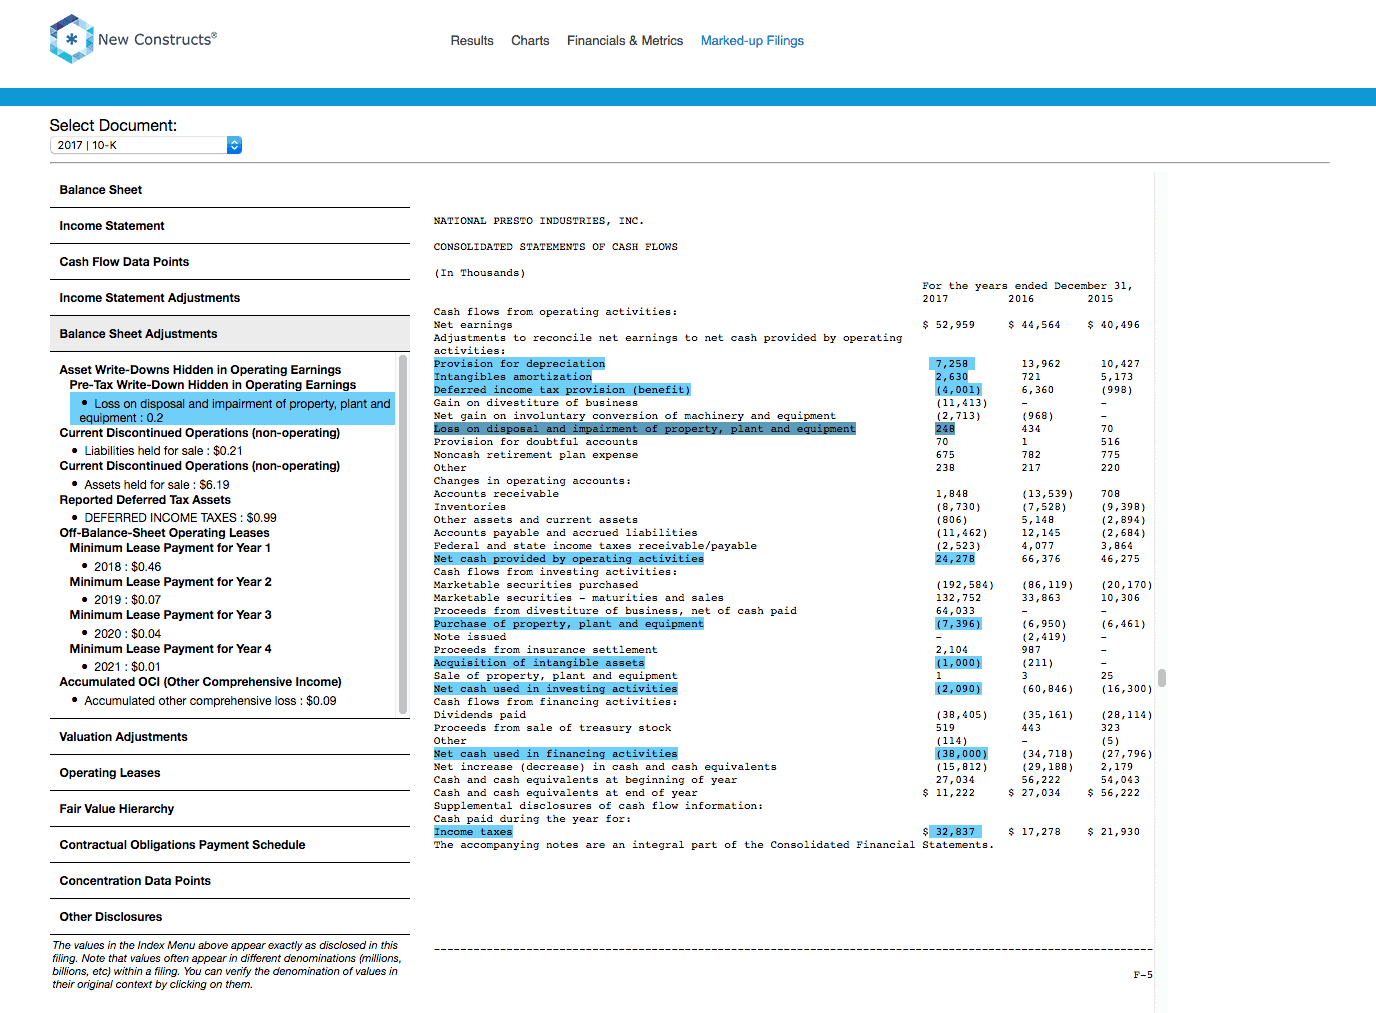Expand Income Statement Adjustments section
Screen dimensions: 1376x1013
coord(230,298)
